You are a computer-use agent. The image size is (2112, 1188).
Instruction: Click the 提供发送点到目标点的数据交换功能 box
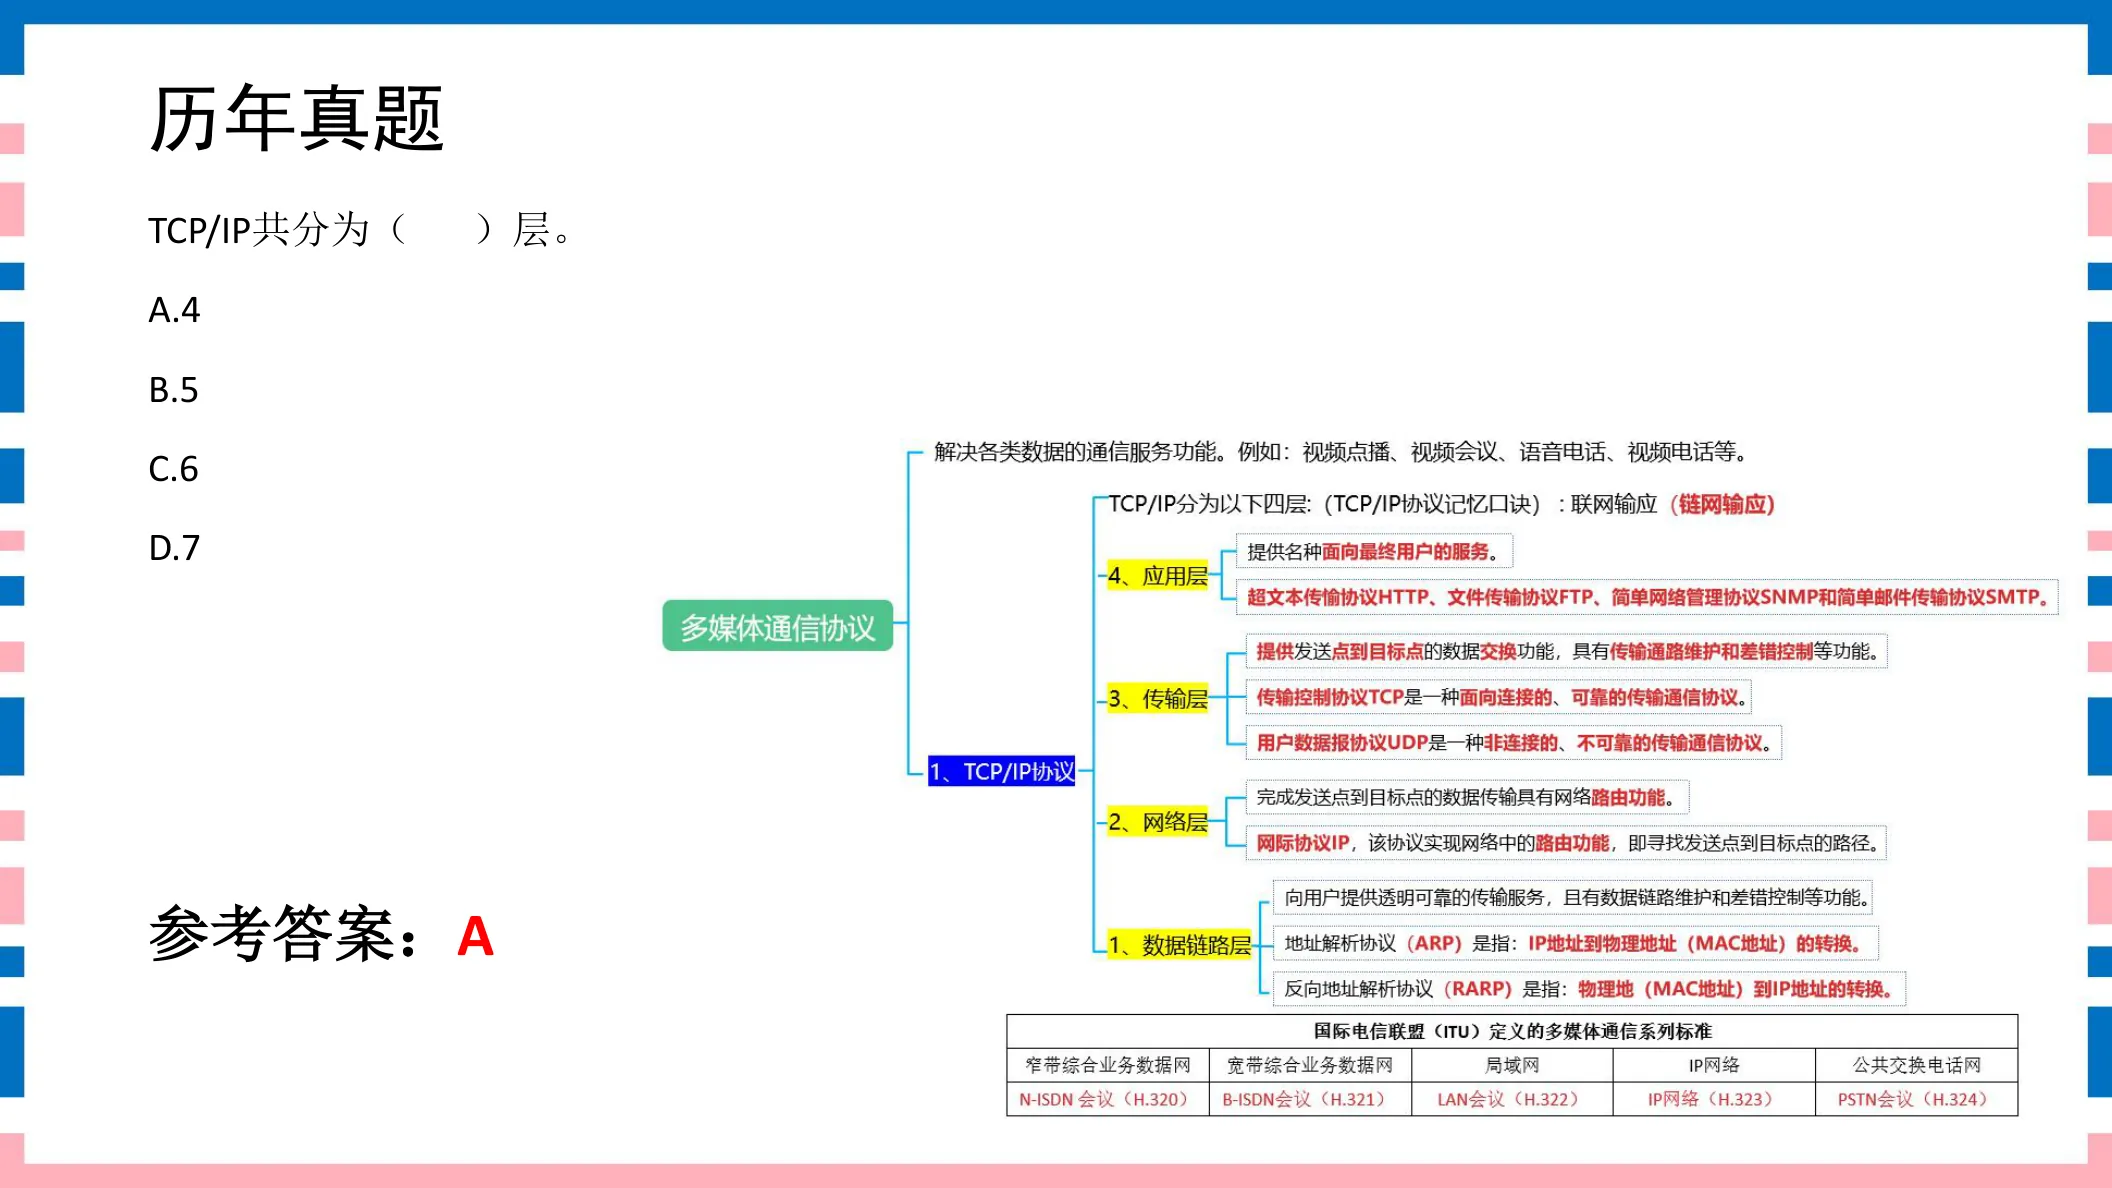click(1567, 651)
